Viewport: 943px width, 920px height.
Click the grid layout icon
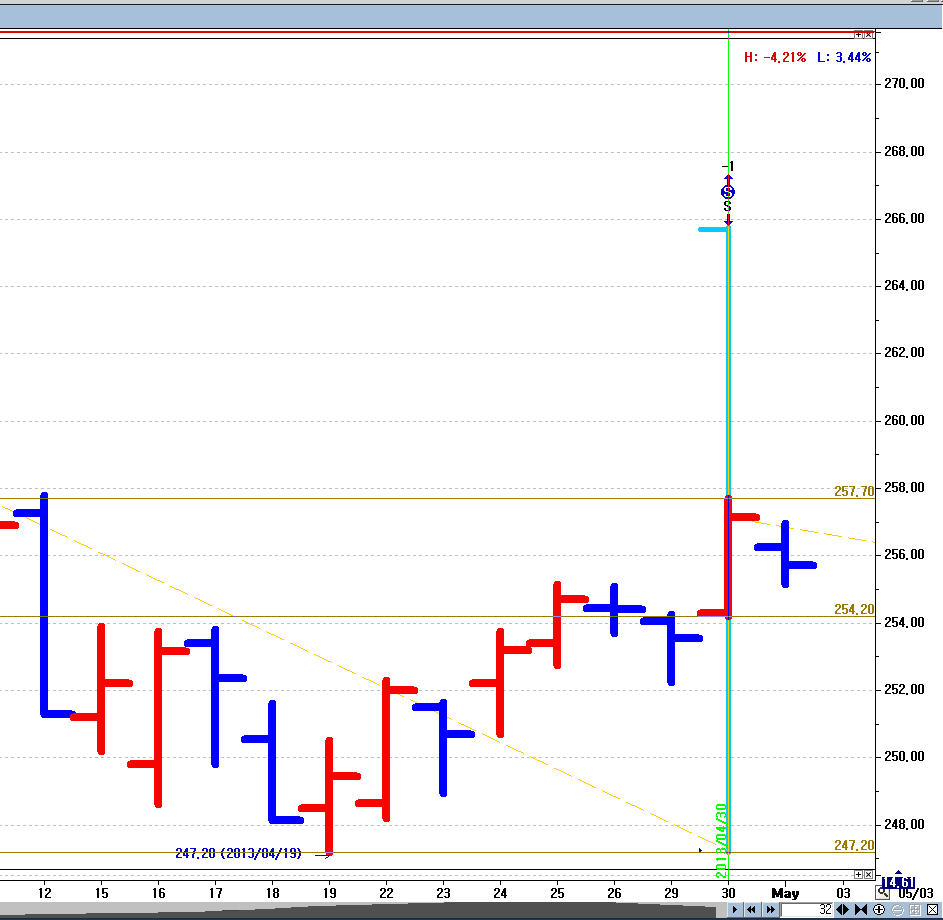pyautogui.click(x=914, y=910)
